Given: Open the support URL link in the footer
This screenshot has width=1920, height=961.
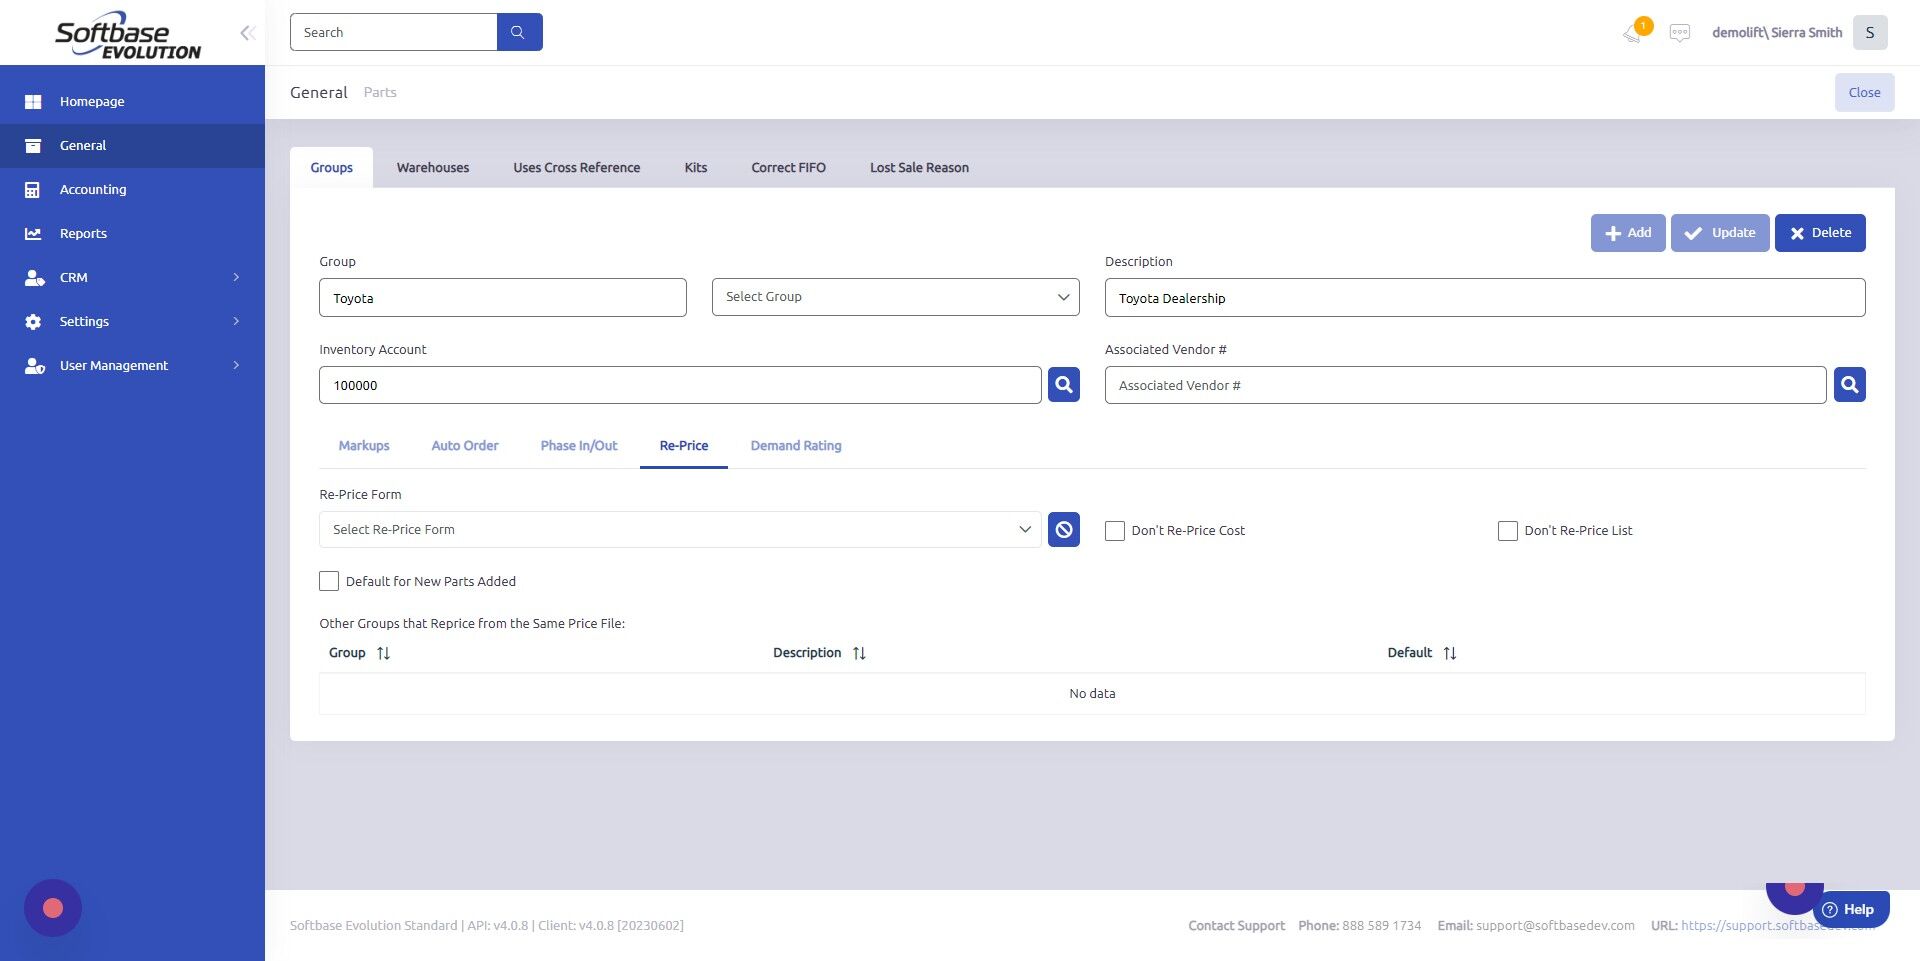Looking at the screenshot, I should coord(1778,926).
